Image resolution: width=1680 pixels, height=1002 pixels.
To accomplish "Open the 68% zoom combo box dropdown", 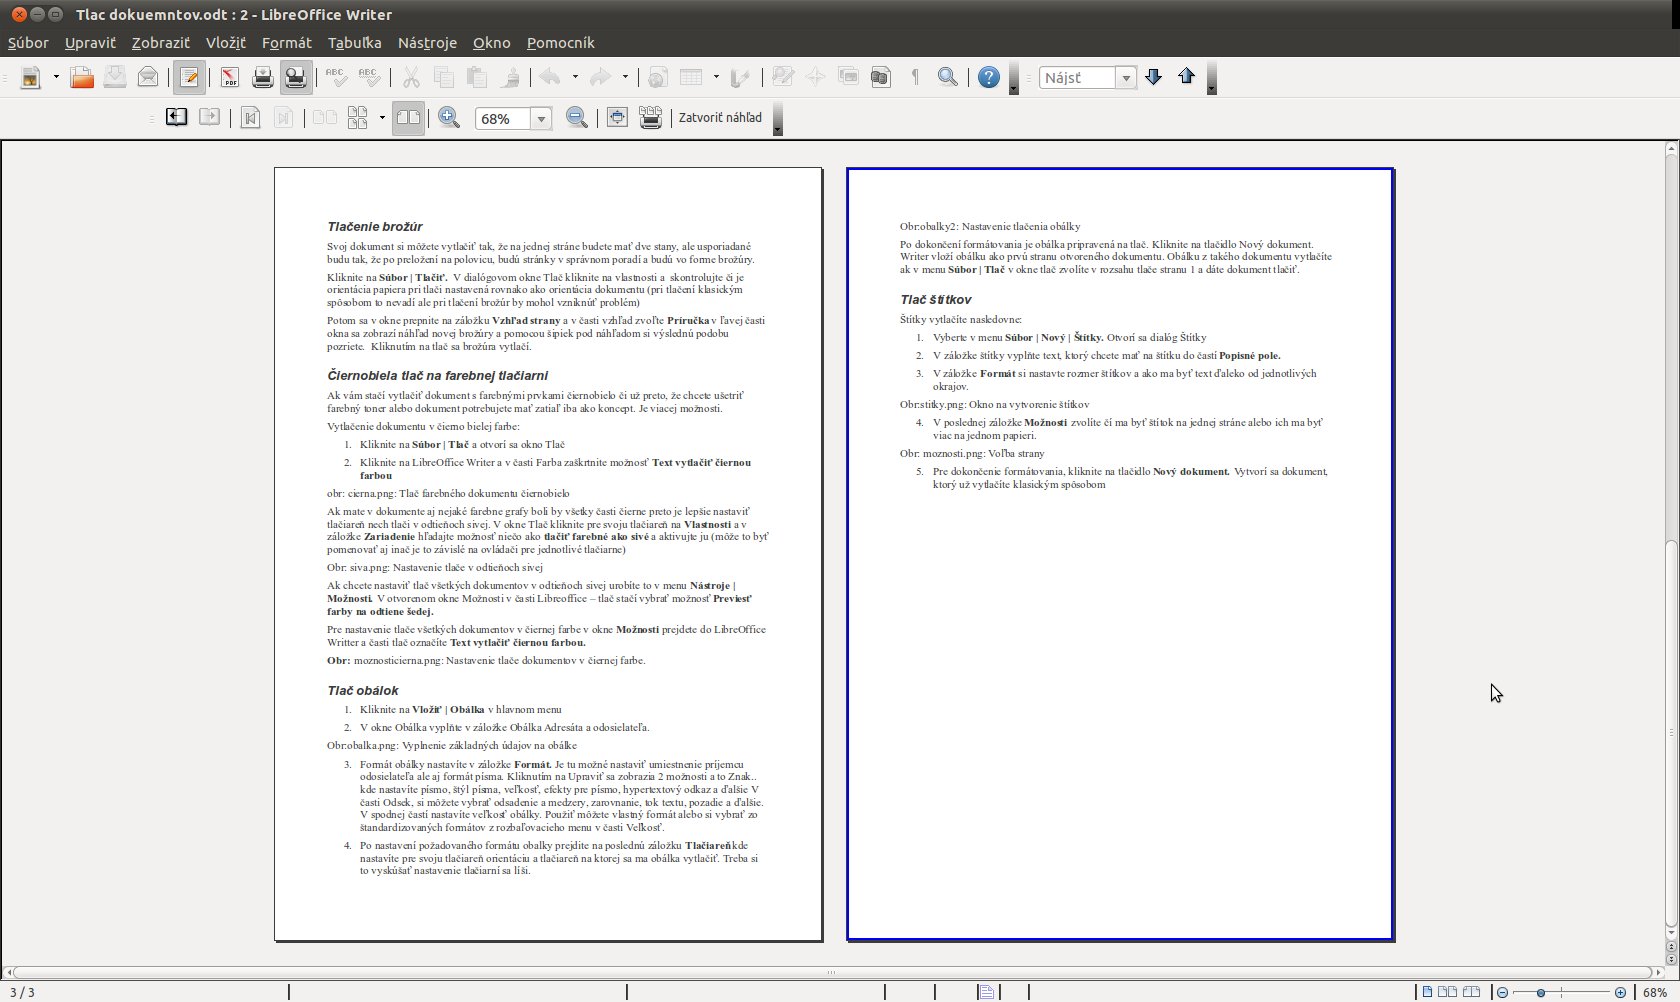I will (x=541, y=118).
